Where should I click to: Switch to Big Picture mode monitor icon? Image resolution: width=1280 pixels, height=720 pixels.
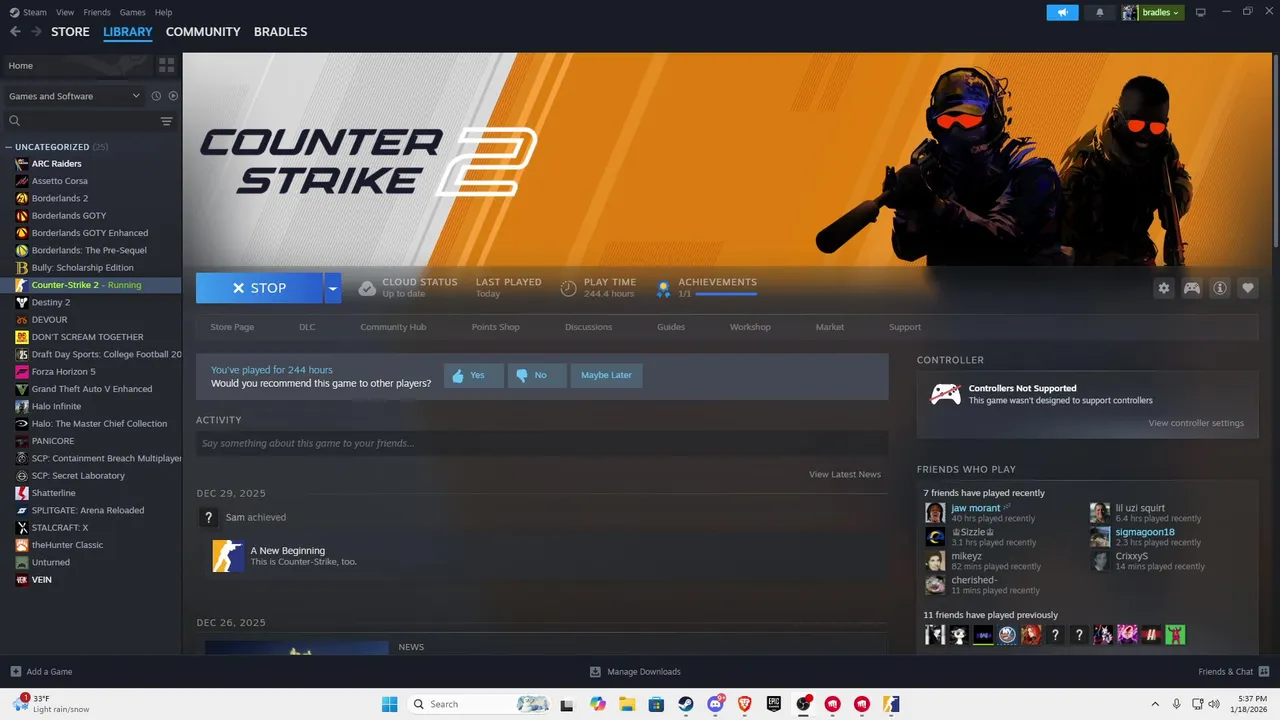[x=1201, y=12]
